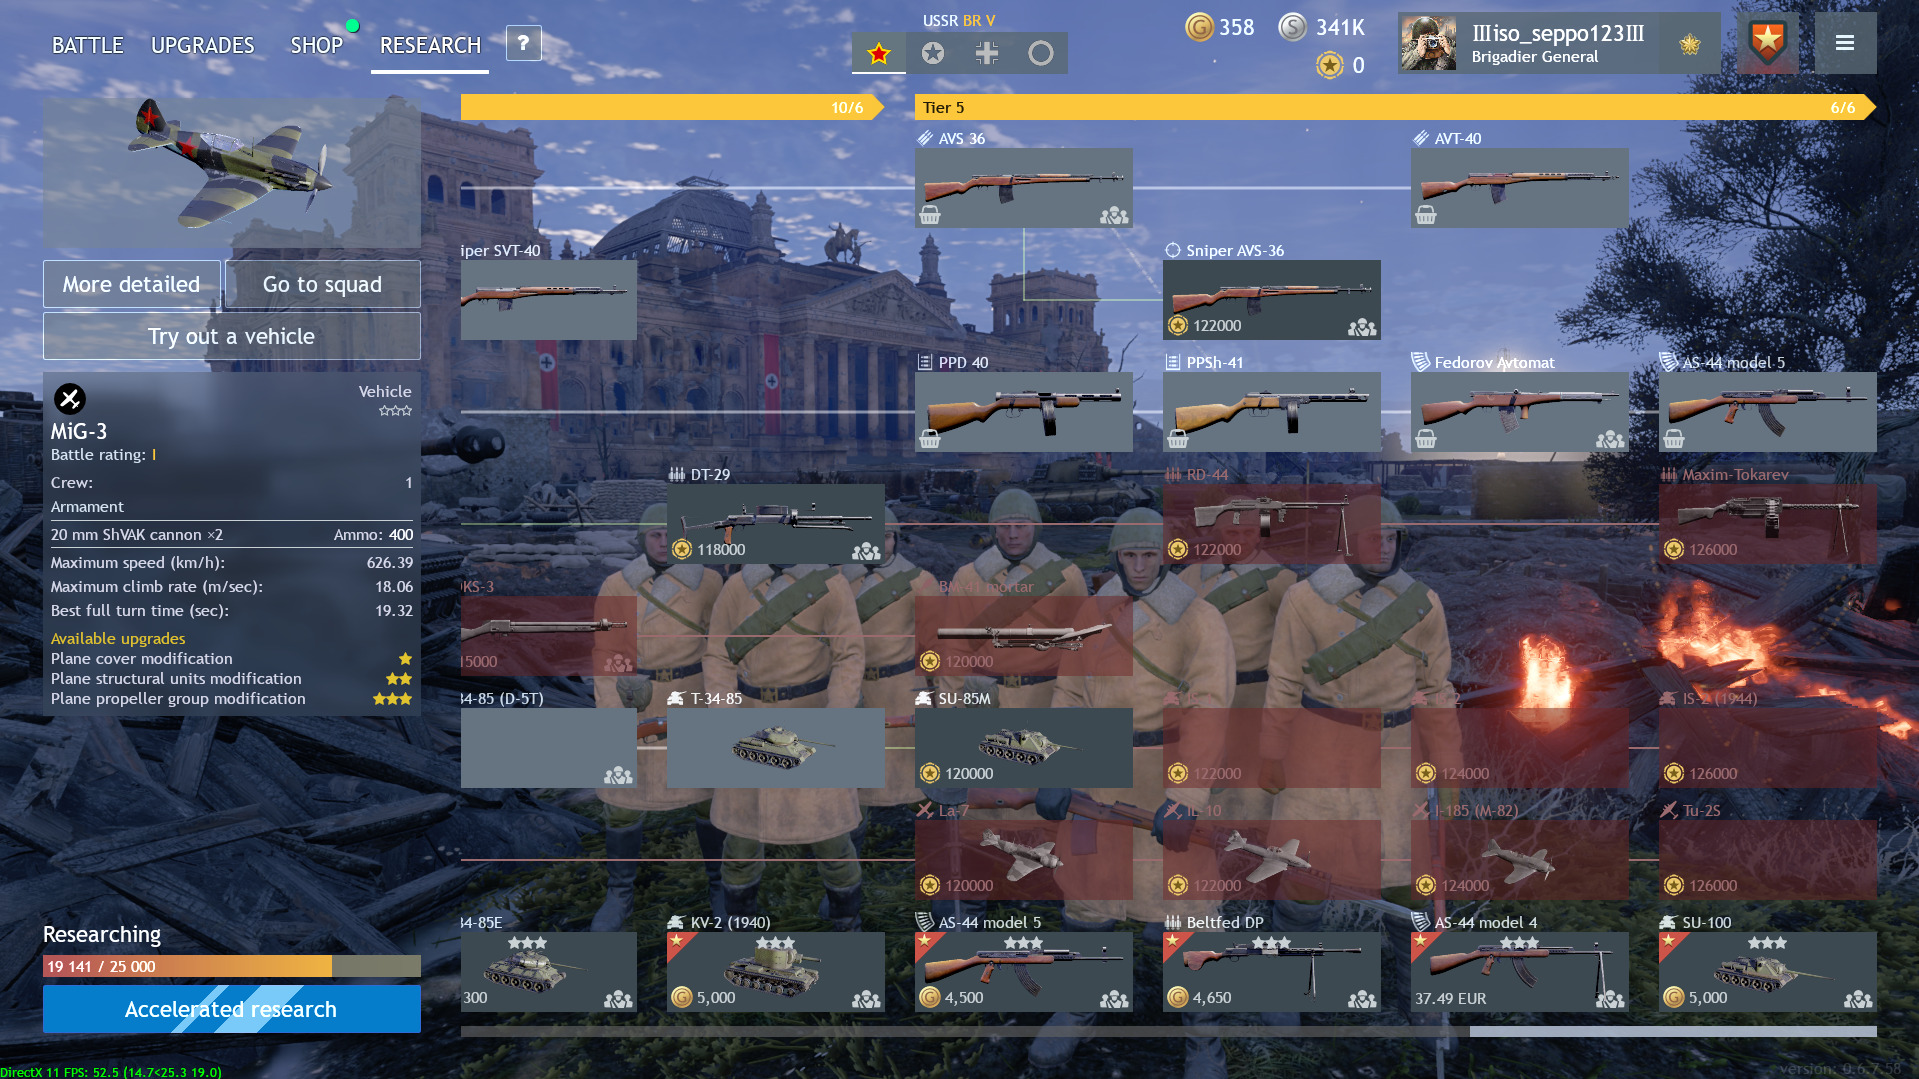1919x1079 pixels.
Task: Open the UPGRADES tab
Action: [202, 45]
